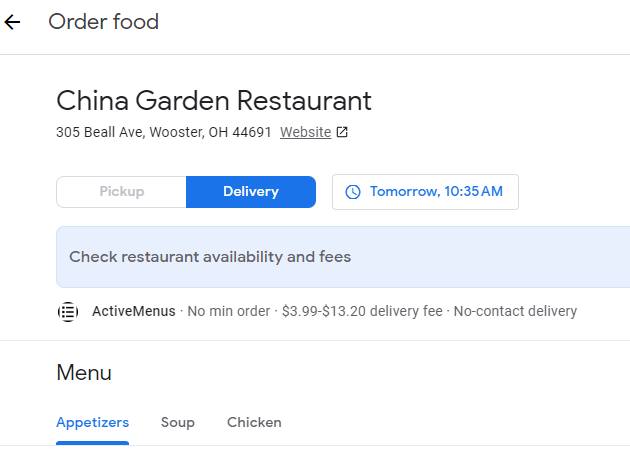Click the 305 Beall Ave address text
Image resolution: width=630 pixels, height=464 pixels.
[163, 132]
